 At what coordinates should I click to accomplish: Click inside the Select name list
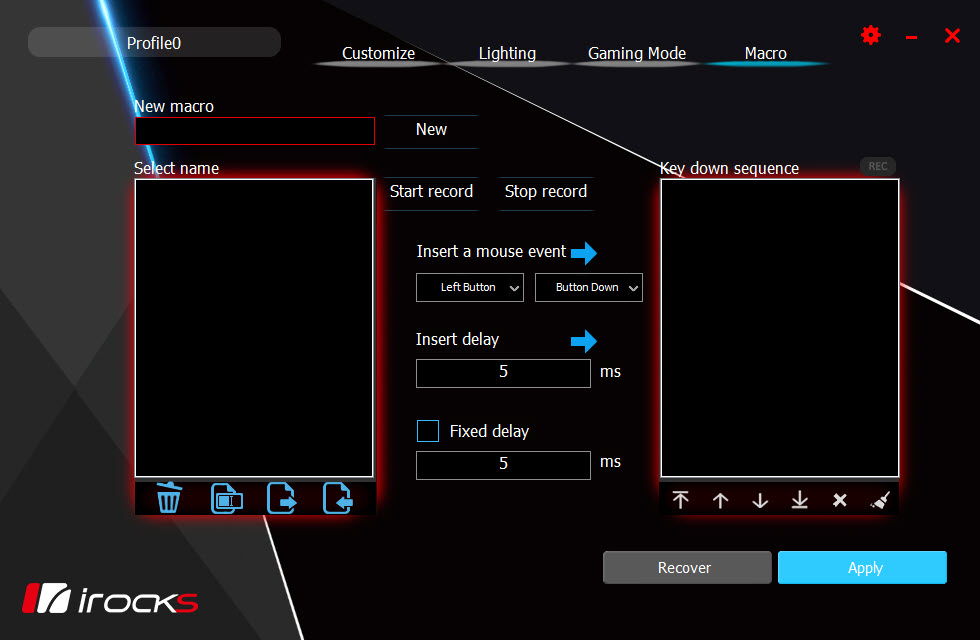(254, 328)
